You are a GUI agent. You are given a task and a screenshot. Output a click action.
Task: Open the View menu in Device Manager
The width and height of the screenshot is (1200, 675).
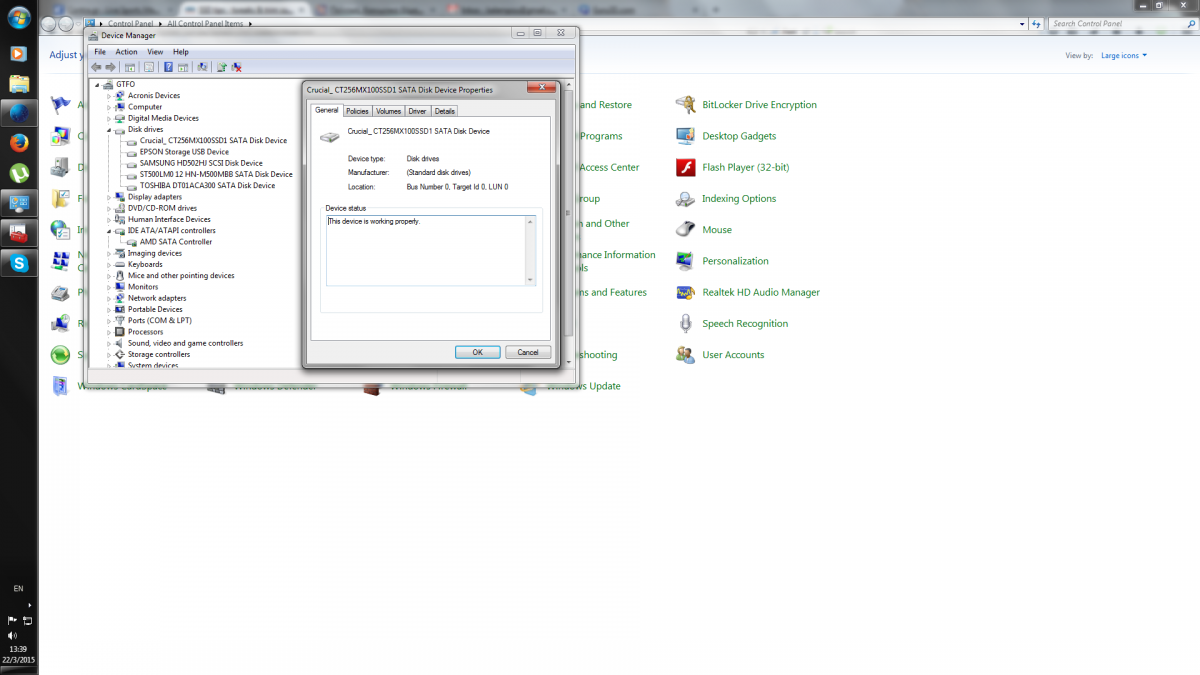pyautogui.click(x=155, y=52)
